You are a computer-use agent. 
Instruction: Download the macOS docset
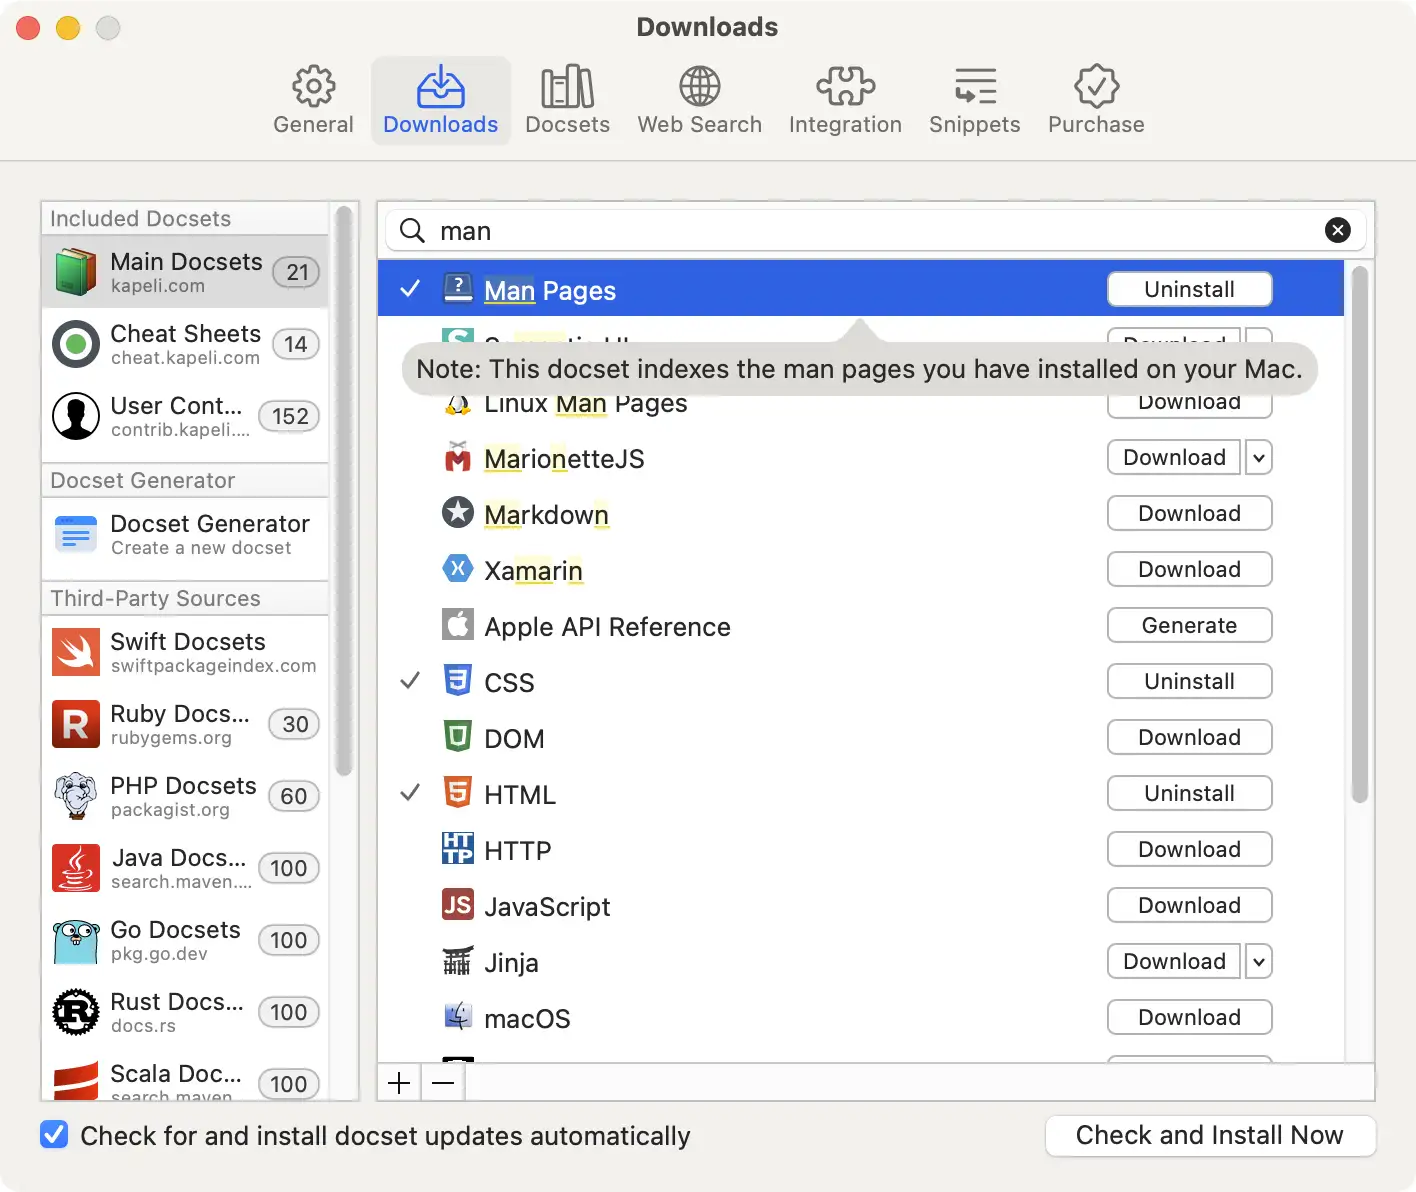(x=1189, y=1017)
